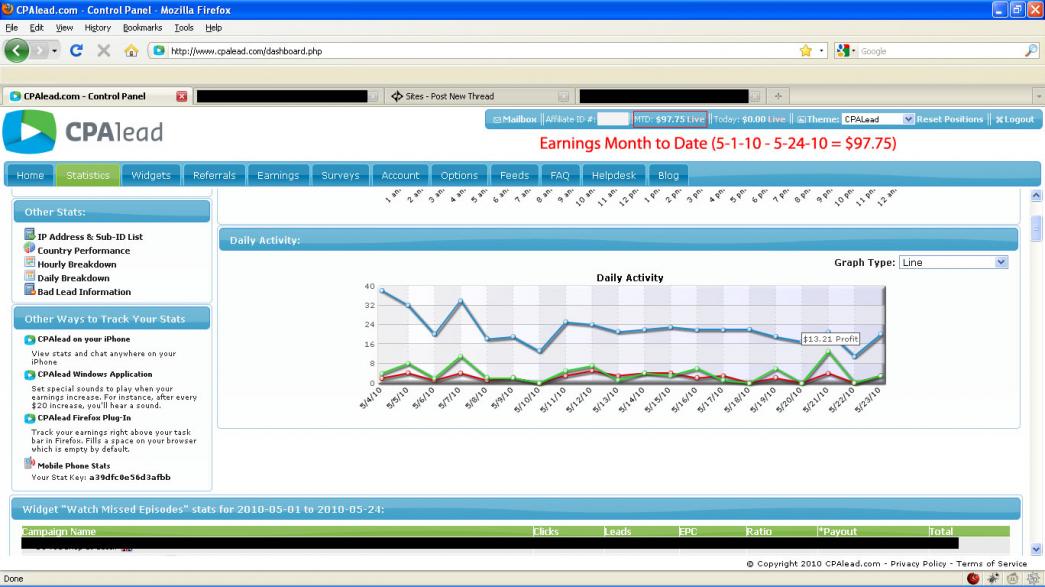This screenshot has height=587, width=1045.
Task: Click the IP Address & Sub-ID List icon
Action: [x=30, y=235]
